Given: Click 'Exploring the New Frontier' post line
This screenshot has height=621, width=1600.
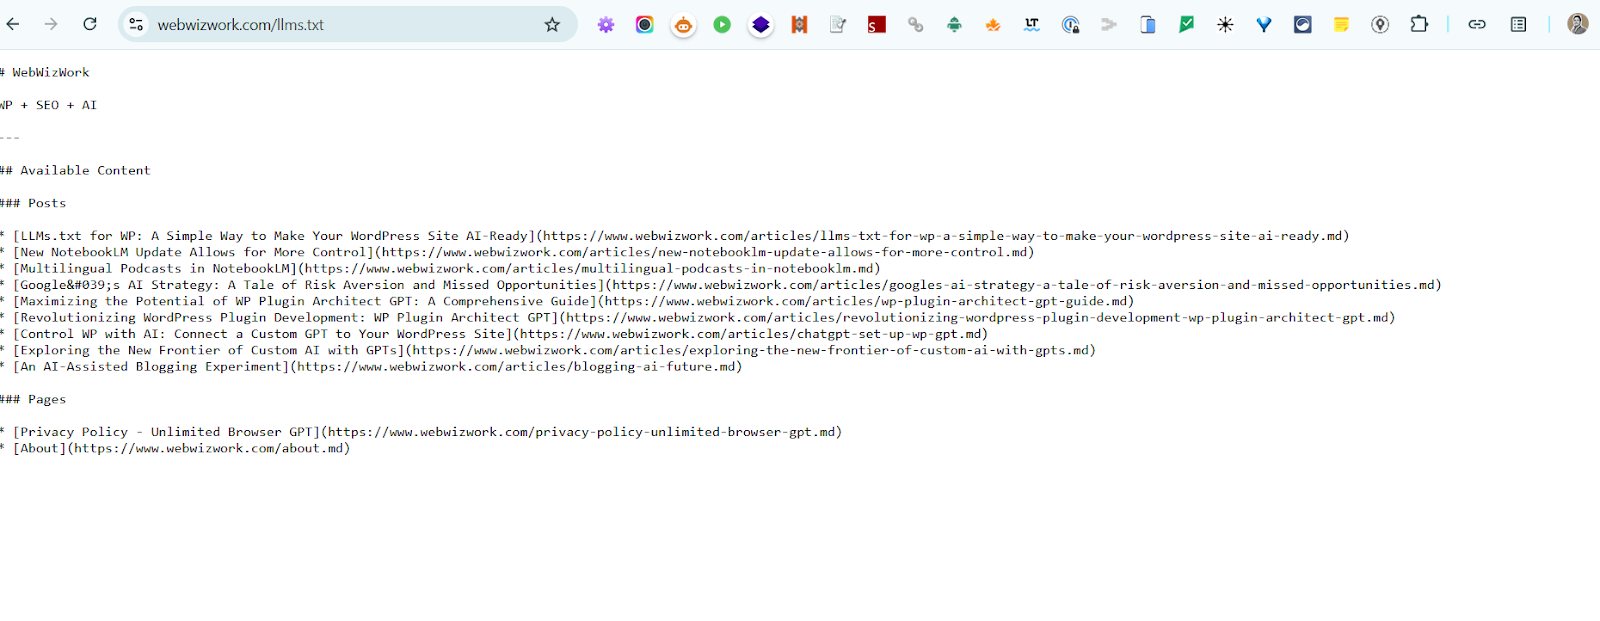Looking at the screenshot, I should click(548, 350).
